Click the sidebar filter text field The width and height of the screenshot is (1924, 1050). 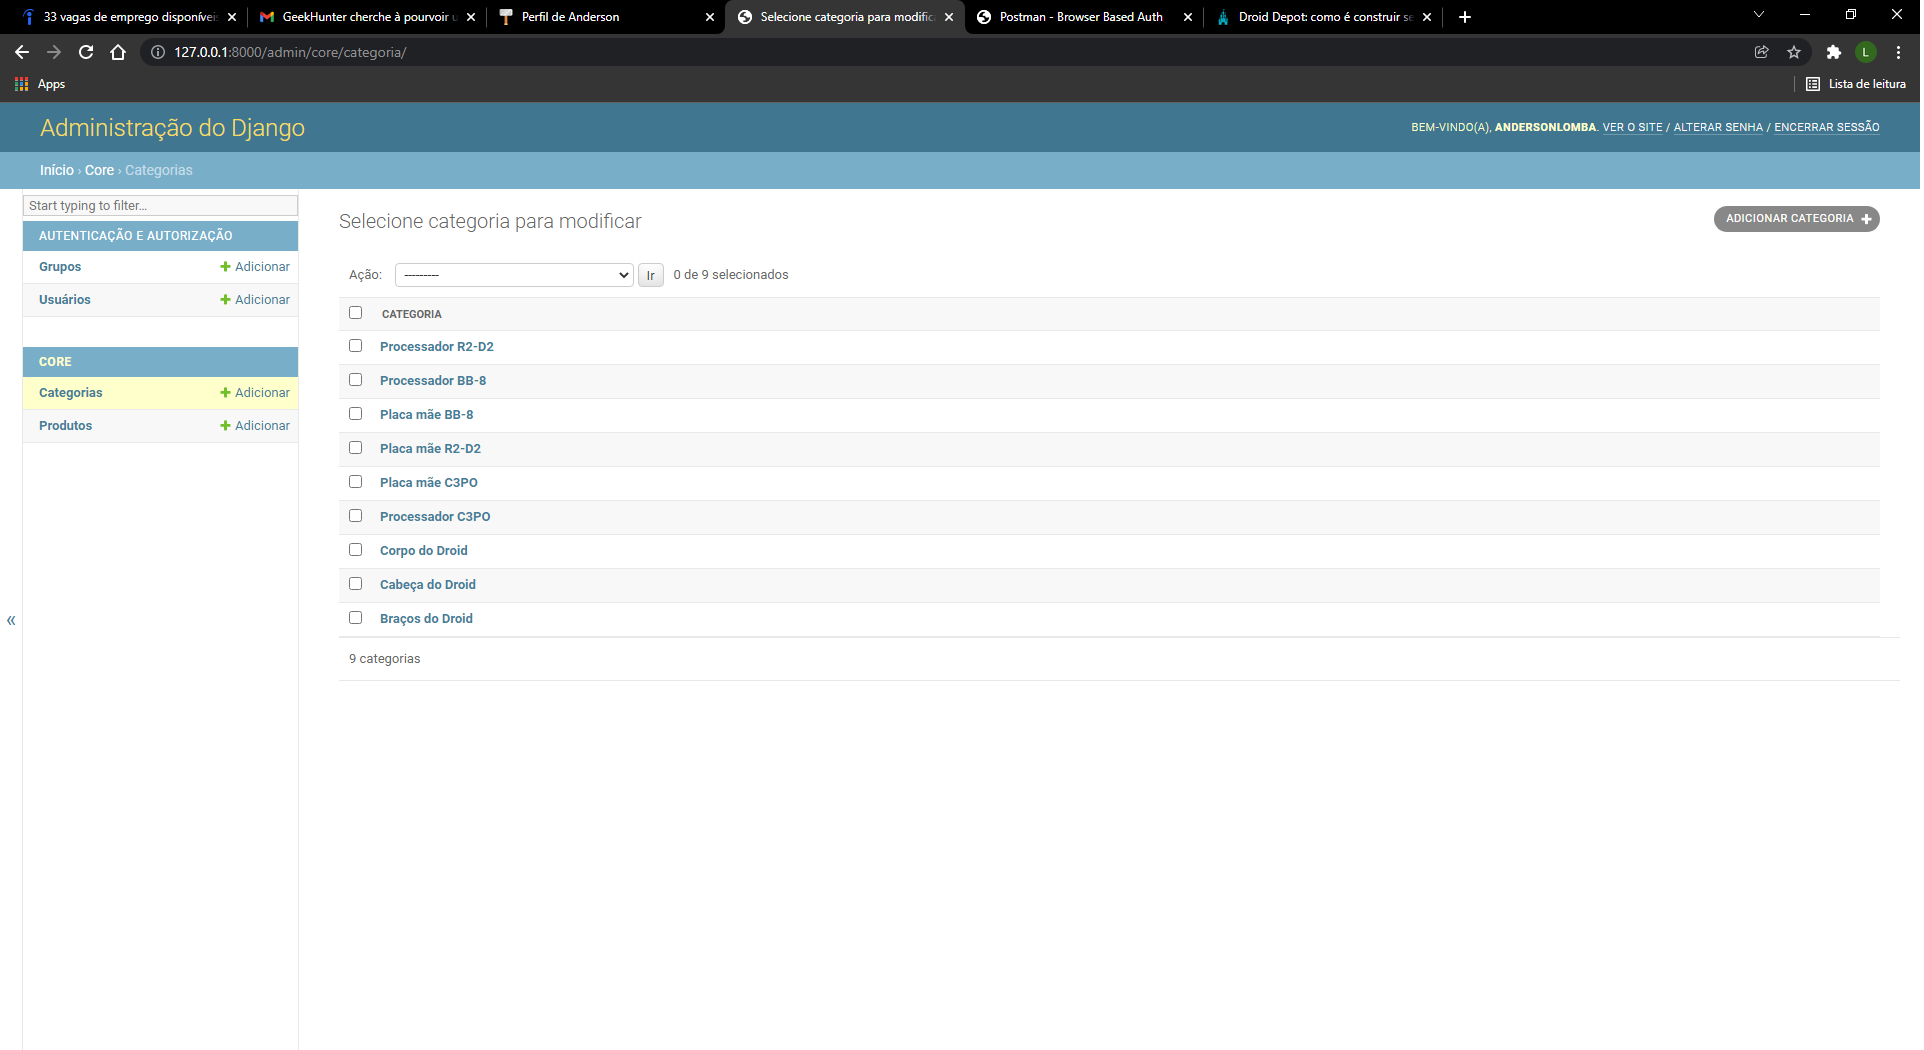[x=160, y=205]
